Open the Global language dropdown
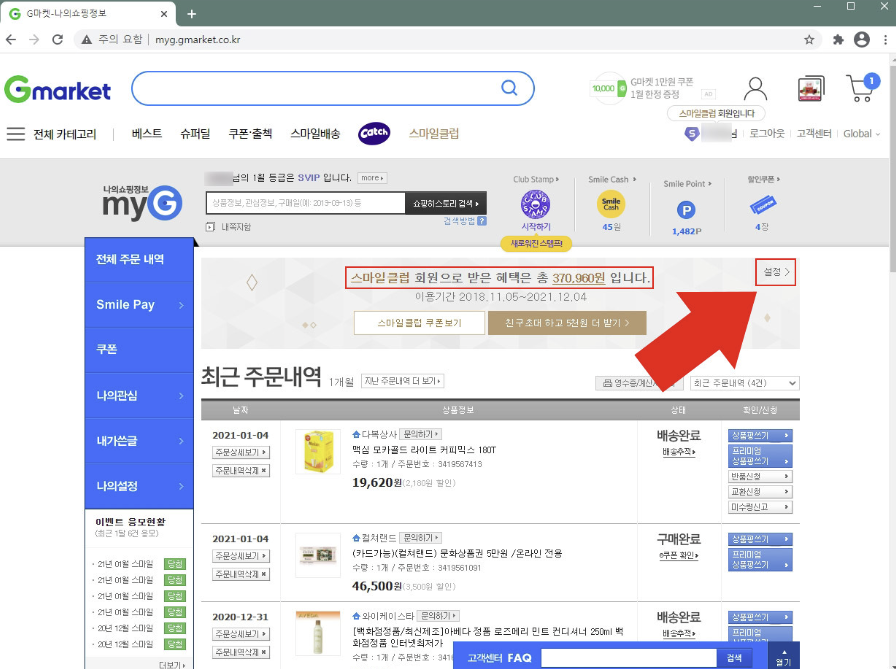 pyautogui.click(x=862, y=134)
